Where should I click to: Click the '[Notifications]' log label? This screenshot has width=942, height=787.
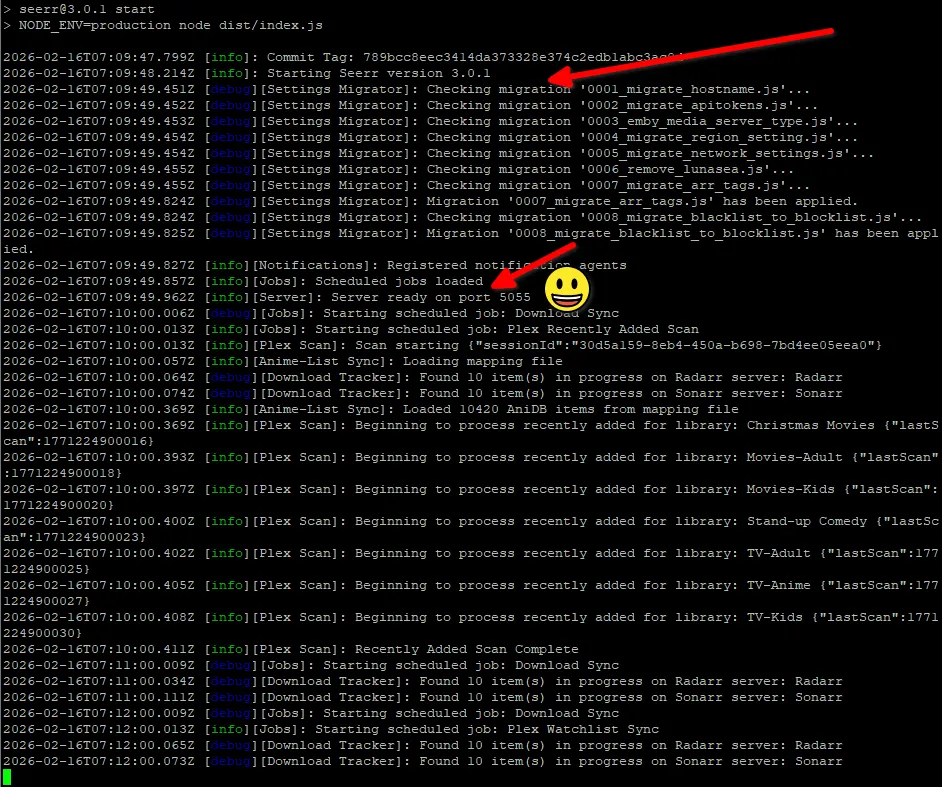click(x=315, y=265)
